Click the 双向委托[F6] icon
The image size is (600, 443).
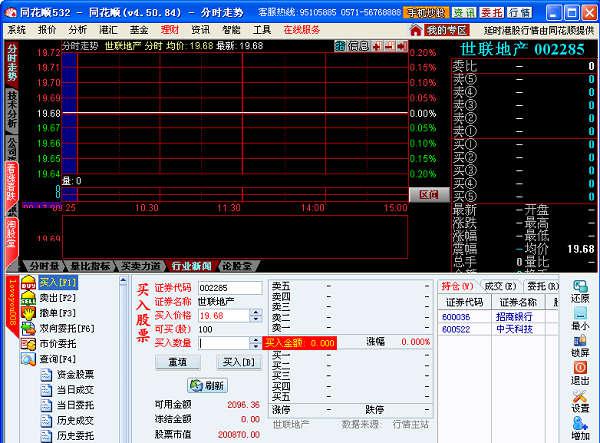pos(28,329)
